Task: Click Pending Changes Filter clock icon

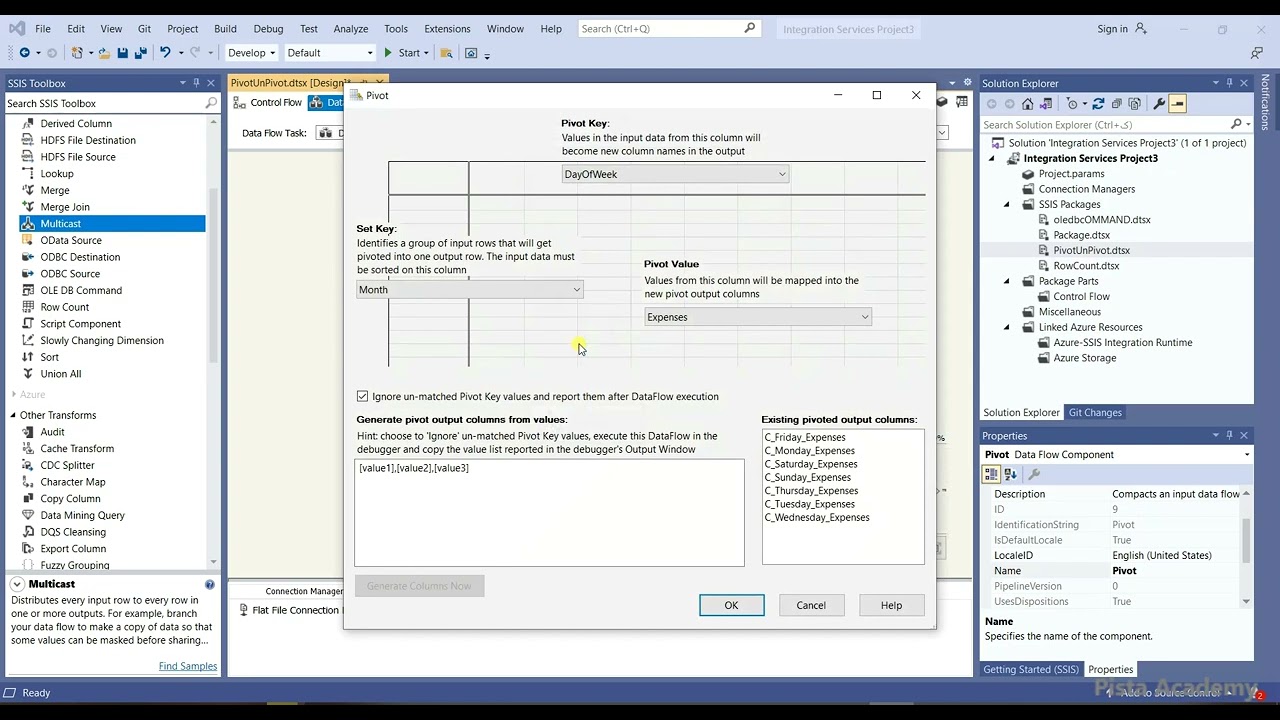Action: pos(1072,104)
